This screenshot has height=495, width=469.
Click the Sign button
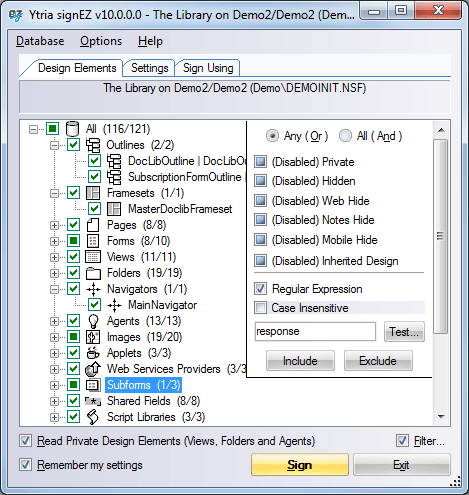click(x=300, y=465)
